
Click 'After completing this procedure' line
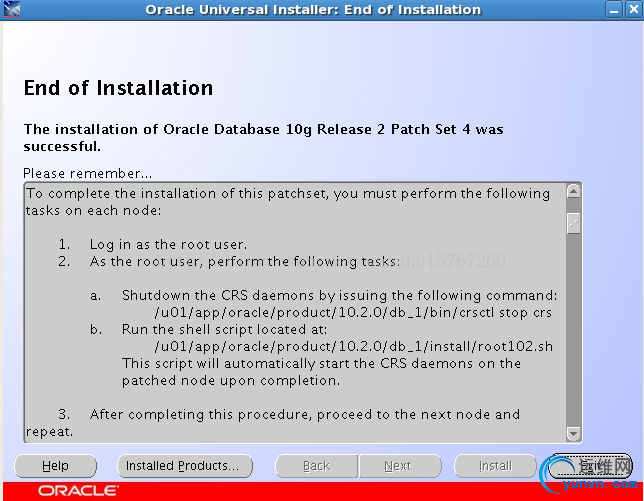[305, 414]
